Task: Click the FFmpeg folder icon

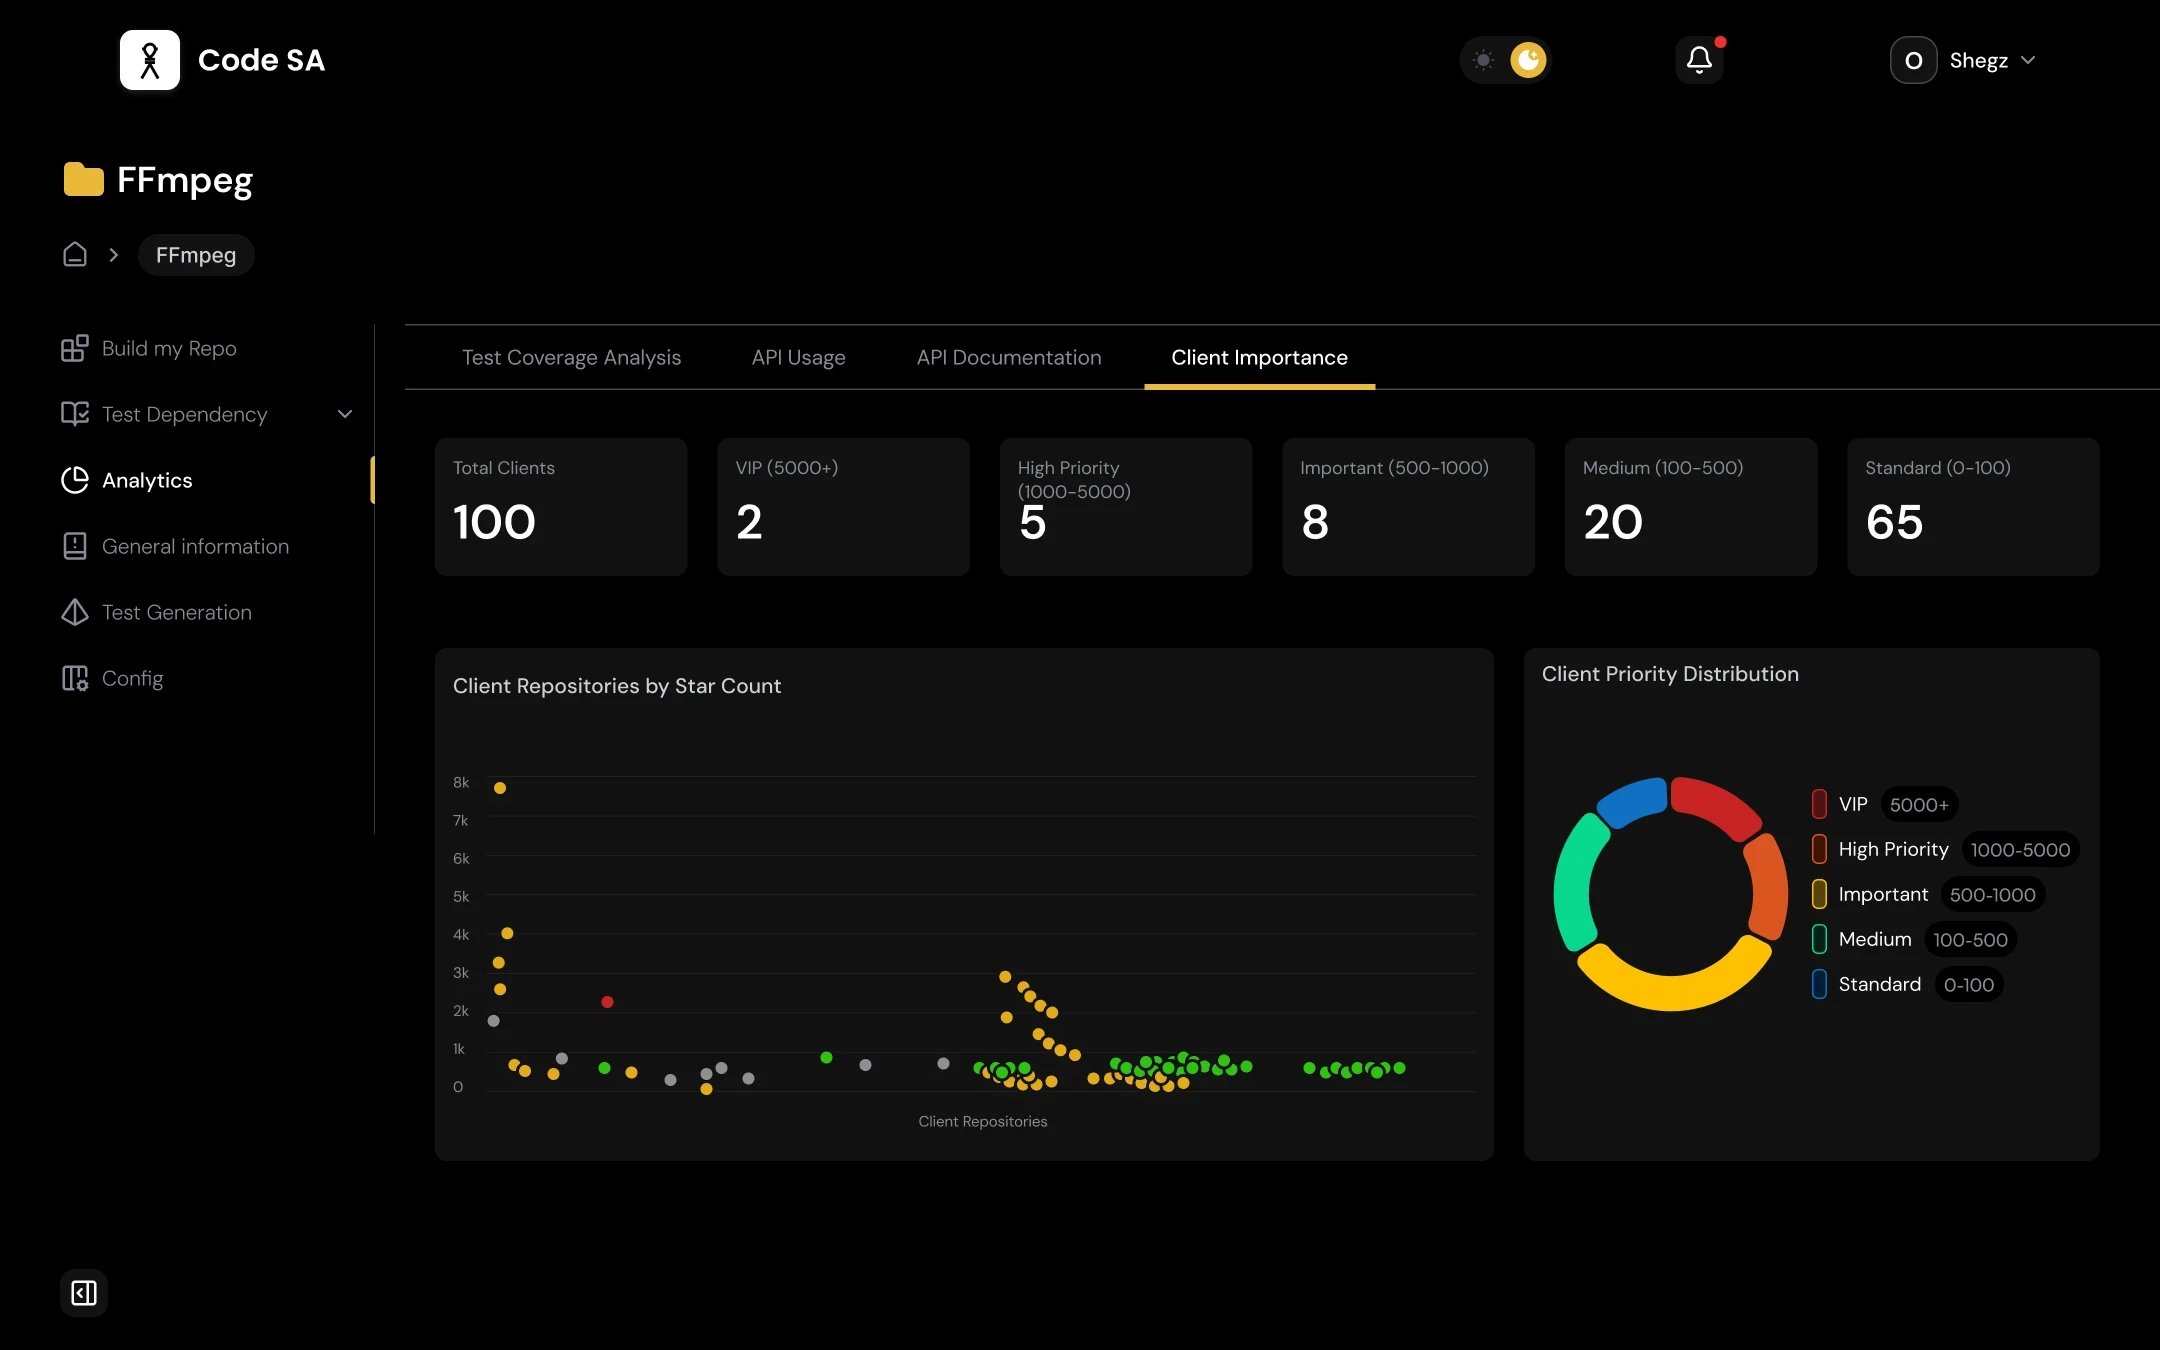Action: (84, 180)
